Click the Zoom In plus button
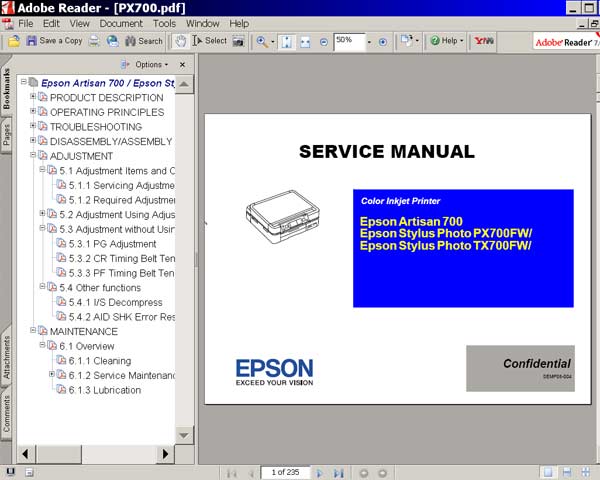600x480 pixels. [382, 42]
